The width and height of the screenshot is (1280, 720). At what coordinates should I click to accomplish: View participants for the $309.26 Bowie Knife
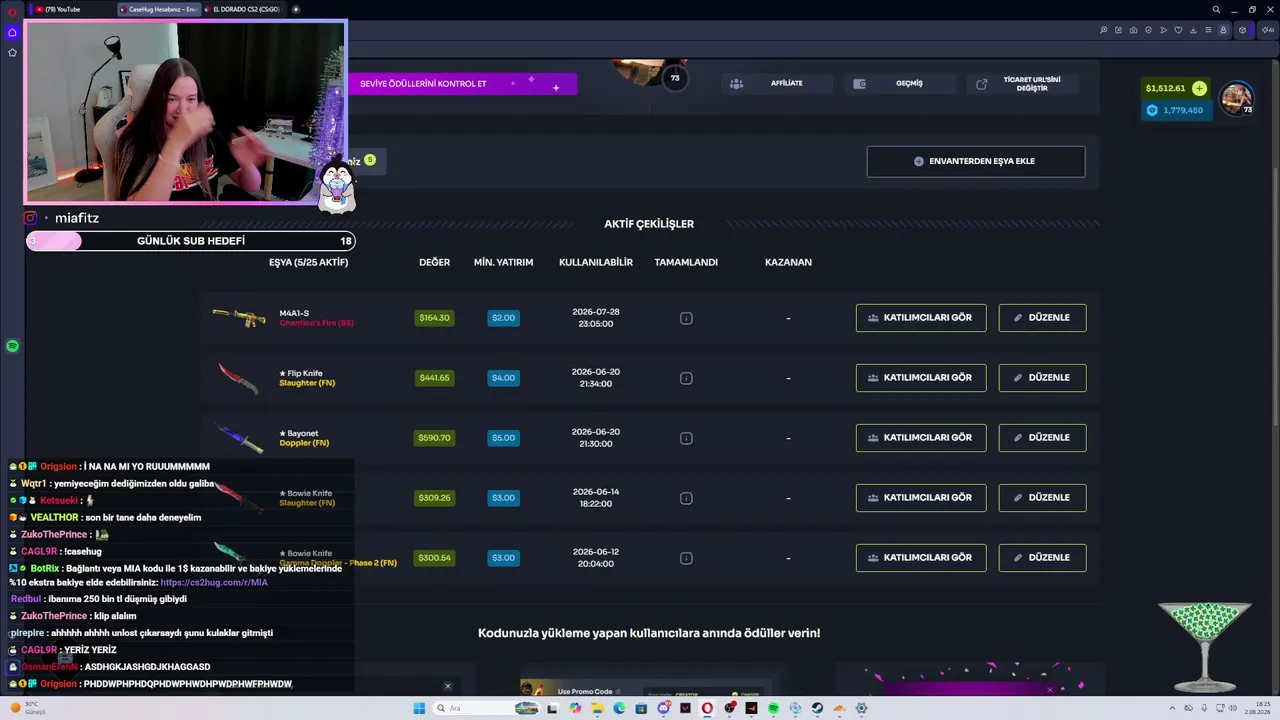tap(921, 498)
